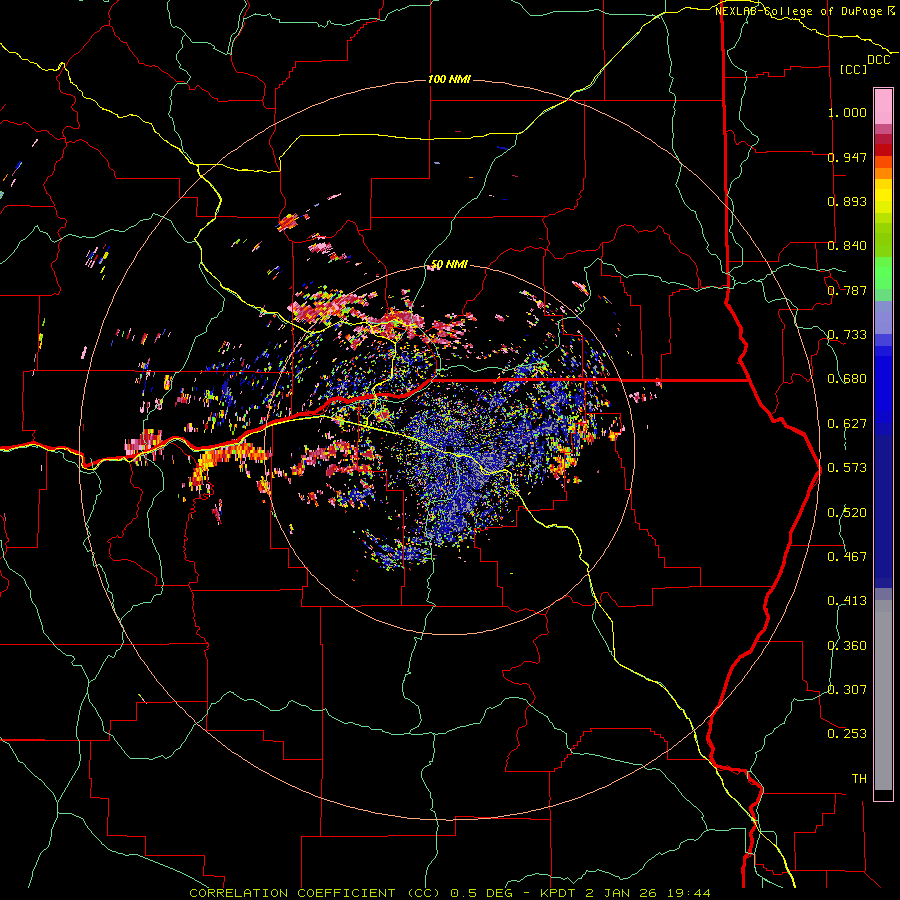Select the 0.787 scale value

(847, 290)
